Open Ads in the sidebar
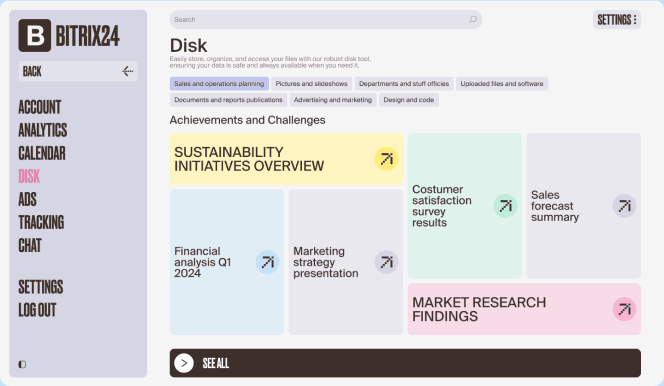This screenshot has height=386, width=664. tap(28, 199)
